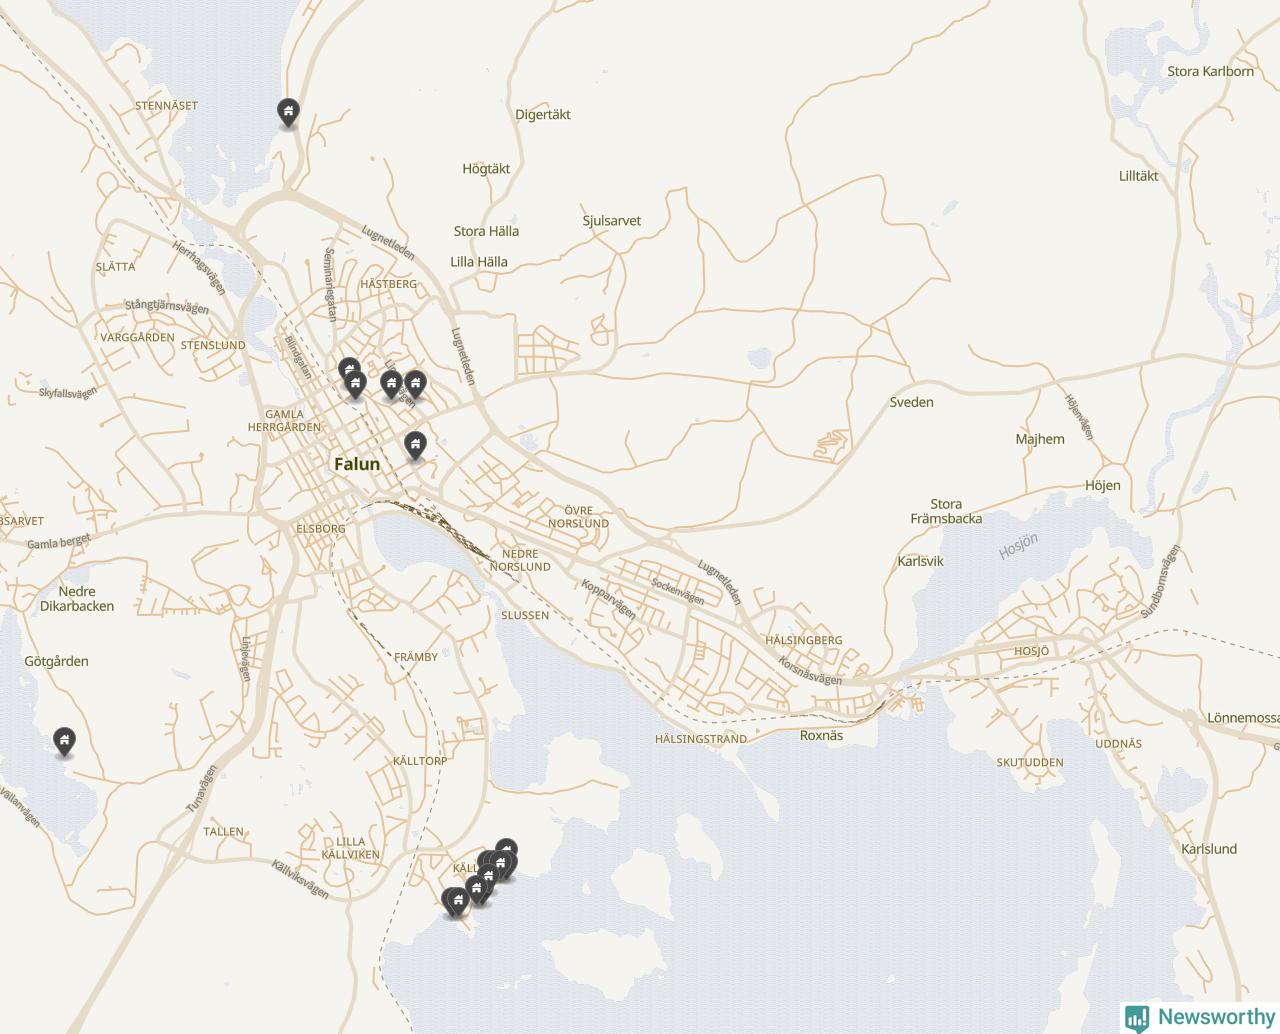Open the house marker right of Falun label
Viewport: 1280px width, 1034px height.
(x=415, y=445)
